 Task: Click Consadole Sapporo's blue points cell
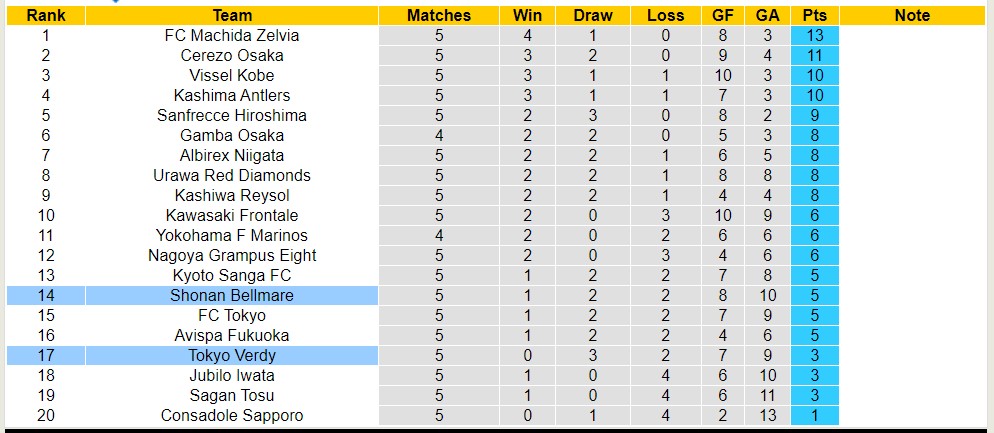(x=814, y=415)
